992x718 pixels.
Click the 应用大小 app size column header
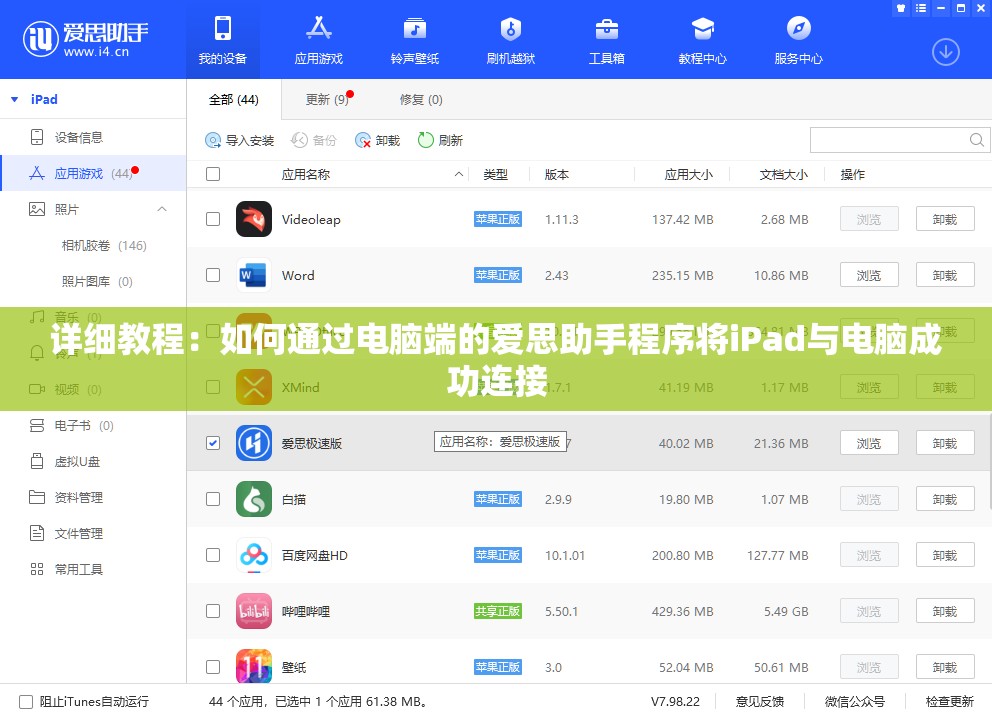click(x=688, y=175)
